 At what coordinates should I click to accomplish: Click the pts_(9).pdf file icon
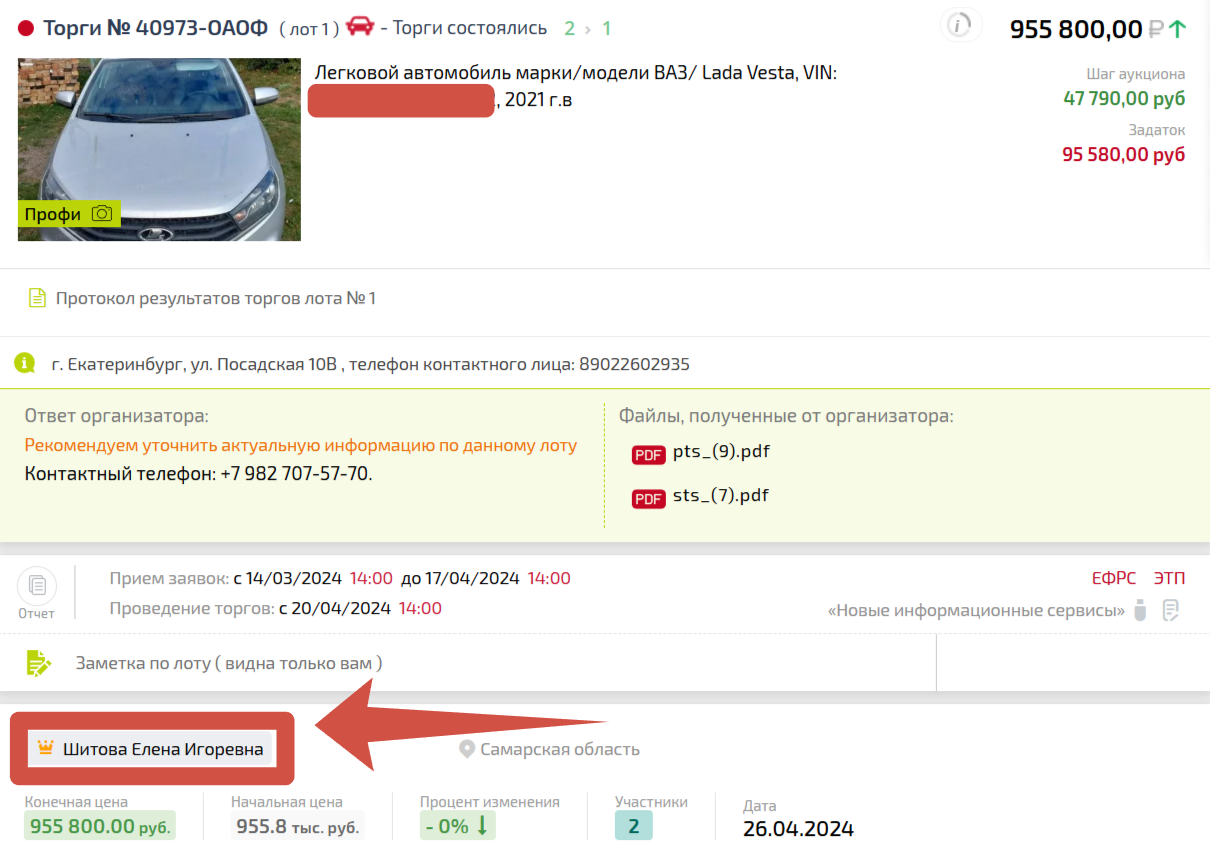pos(648,455)
